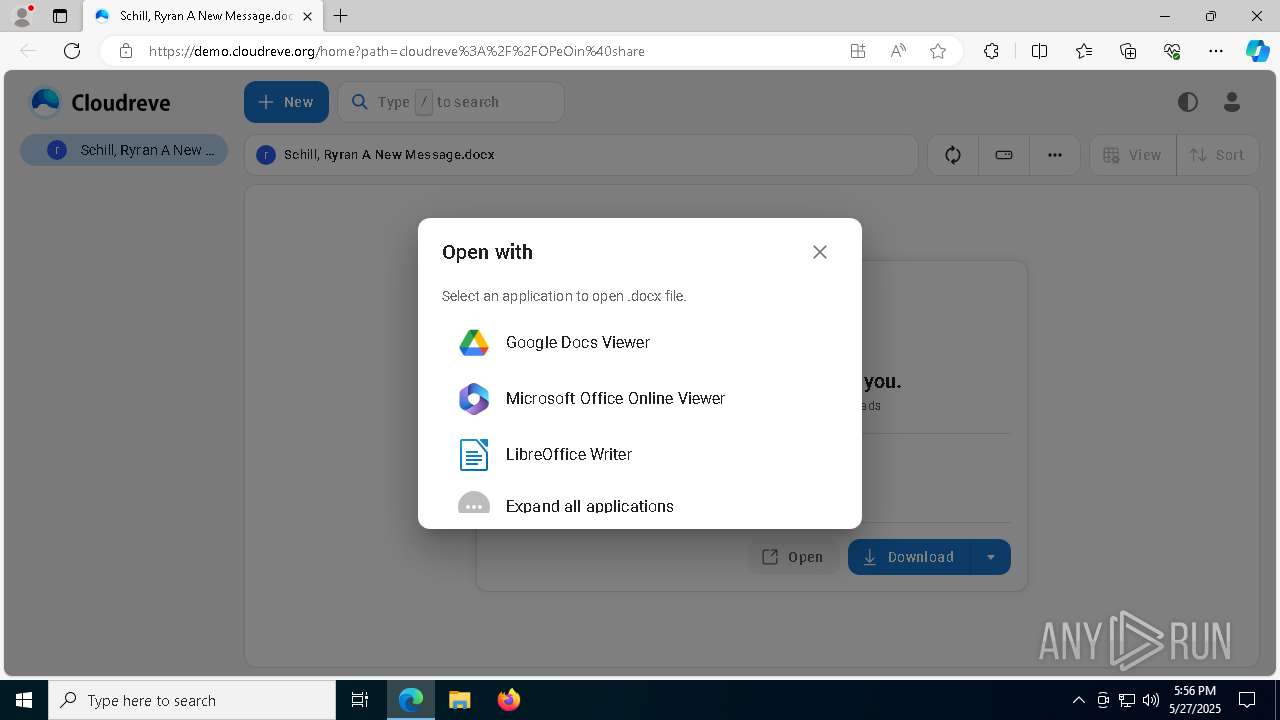Screen dimensions: 1280x720
Task: Open browser extensions icon
Action: (x=991, y=51)
